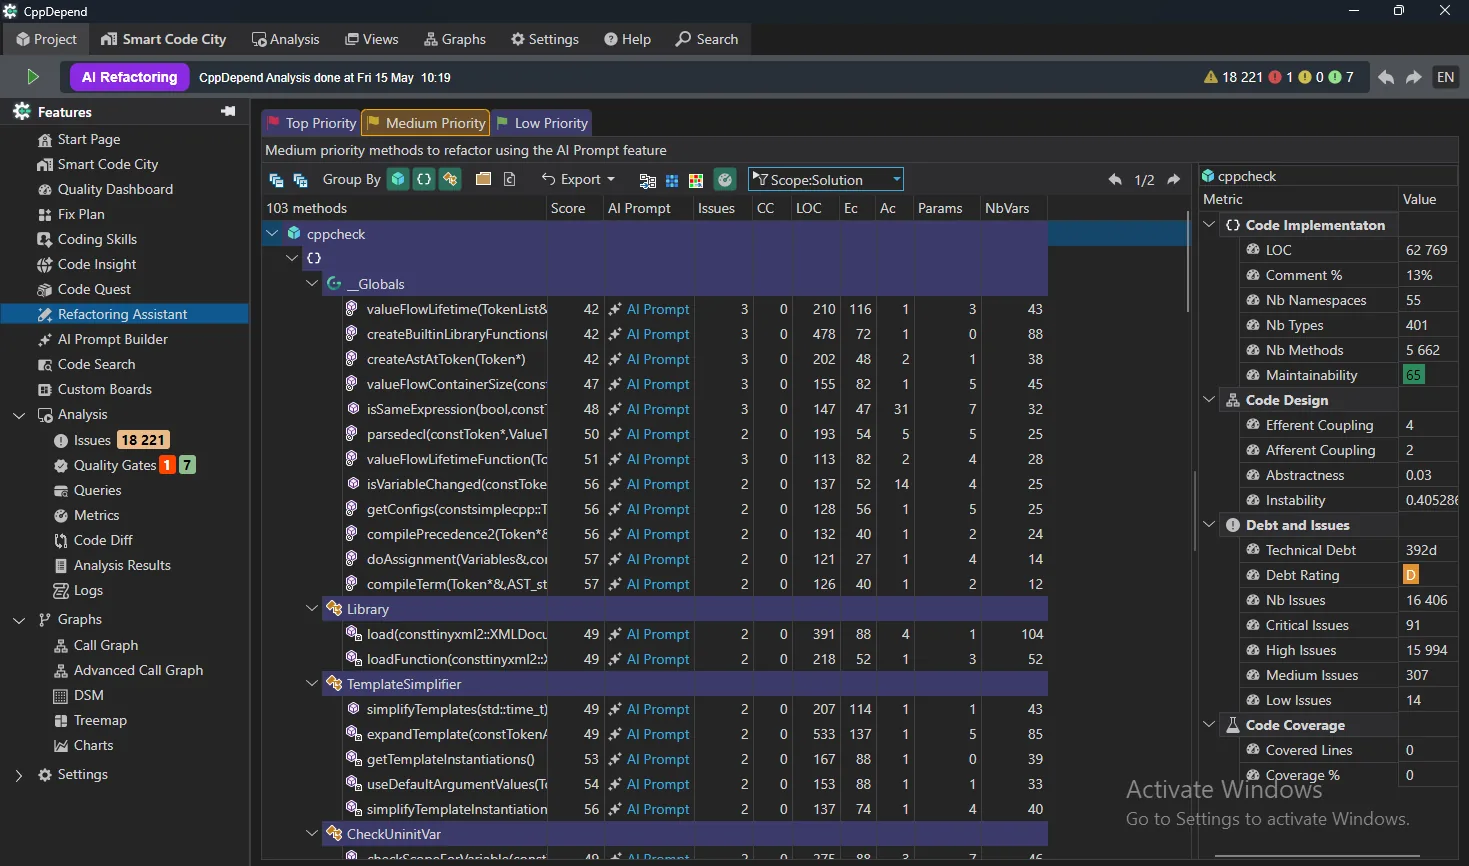Toggle group by source file icon
Image resolution: width=1469 pixels, height=866 pixels.
pyautogui.click(x=509, y=179)
